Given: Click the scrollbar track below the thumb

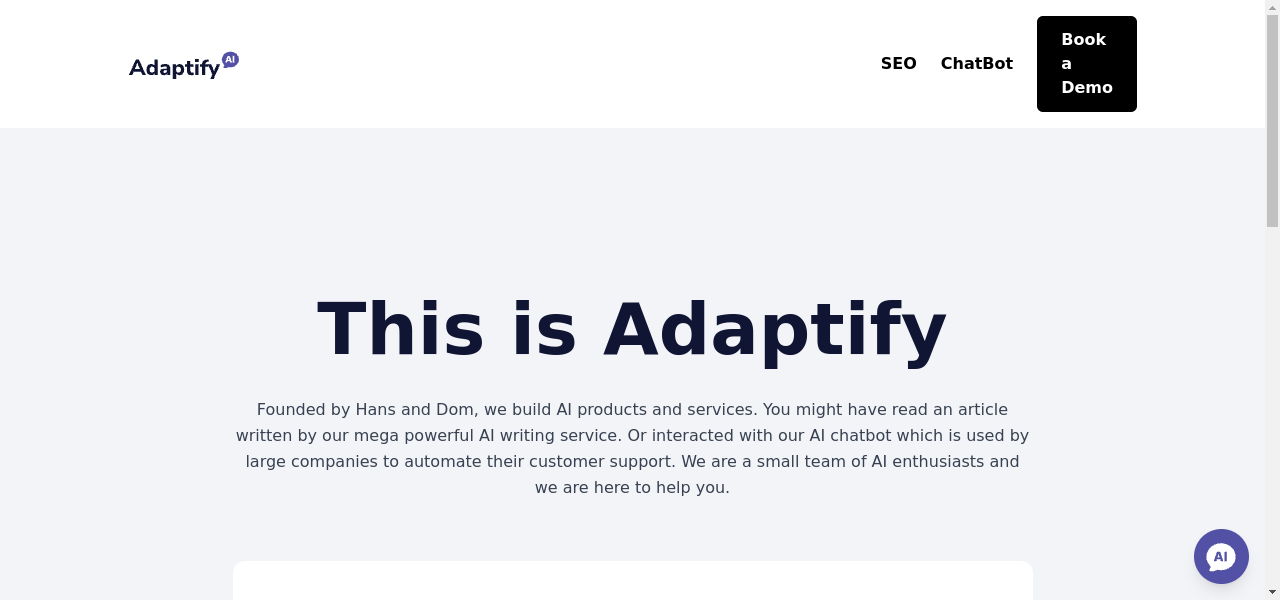Looking at the screenshot, I should coord(1272,400).
